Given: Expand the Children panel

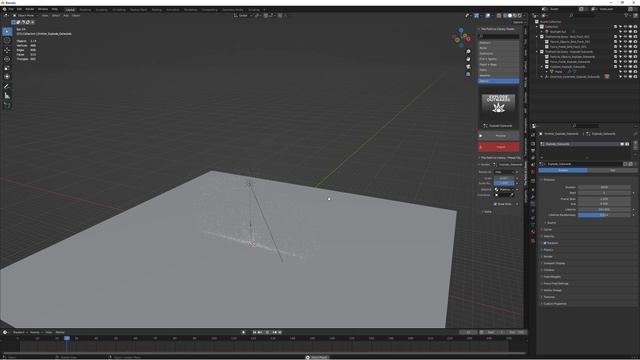Looking at the screenshot, I should click(x=549, y=270).
